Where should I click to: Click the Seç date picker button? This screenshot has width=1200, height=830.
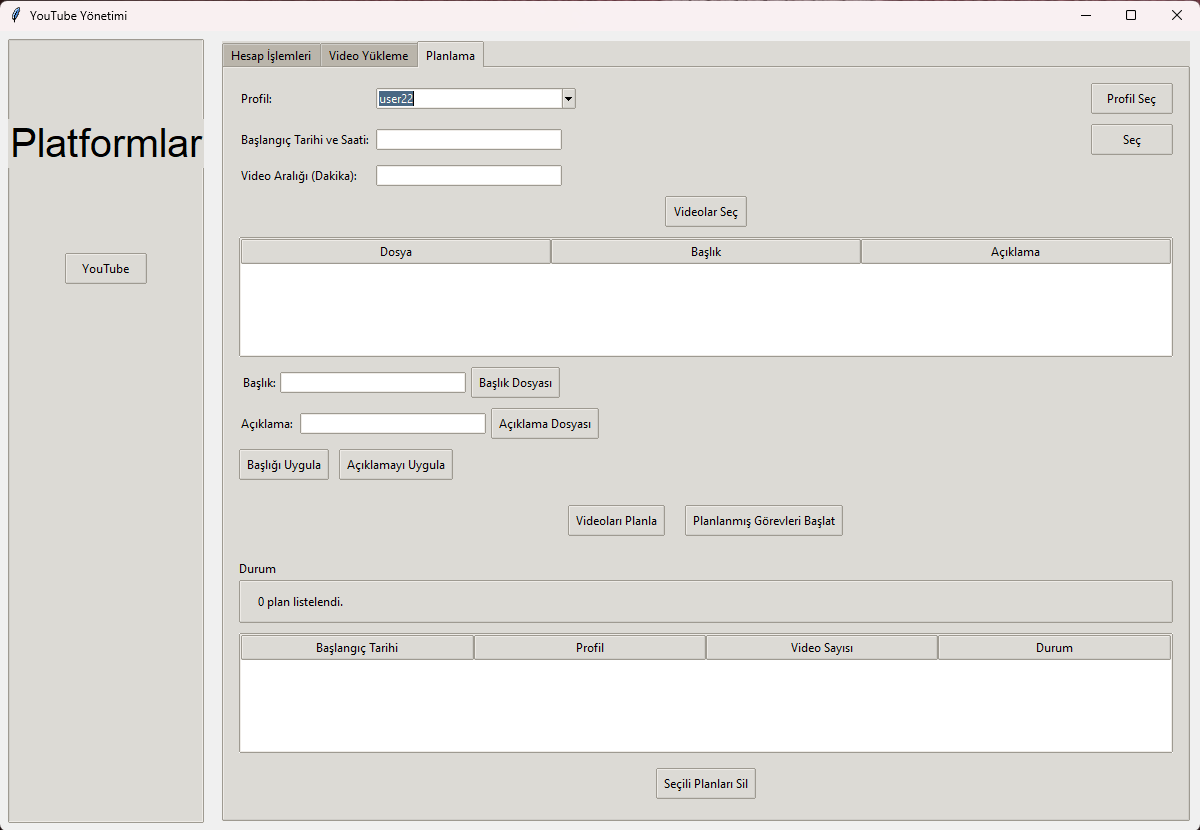1131,140
